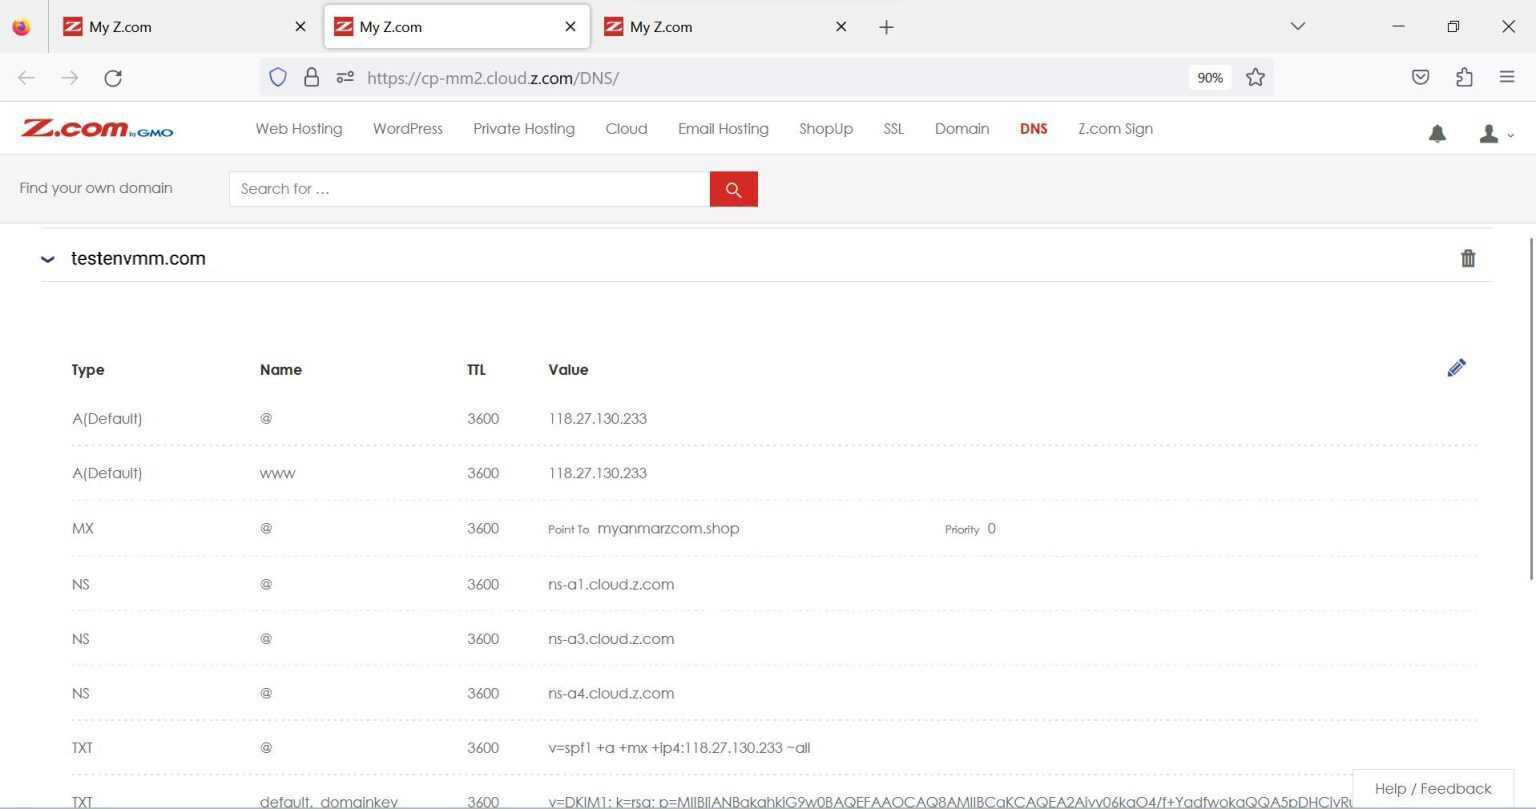Screen dimensions: 1536x809
Task: Open the WordPress menu
Action: pyautogui.click(x=408, y=128)
